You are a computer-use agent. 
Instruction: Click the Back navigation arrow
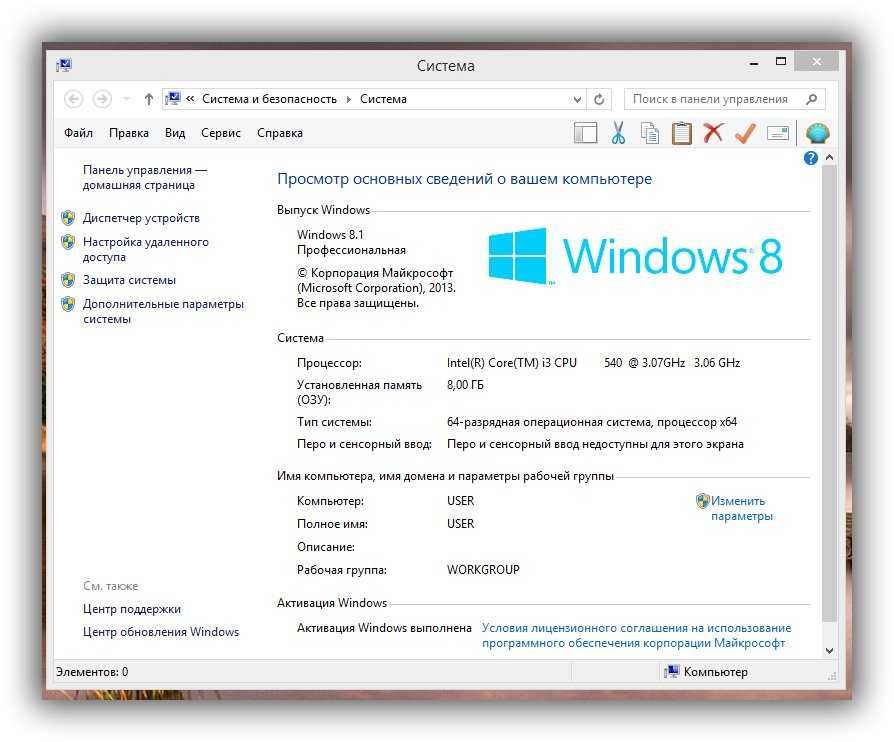tap(73, 99)
